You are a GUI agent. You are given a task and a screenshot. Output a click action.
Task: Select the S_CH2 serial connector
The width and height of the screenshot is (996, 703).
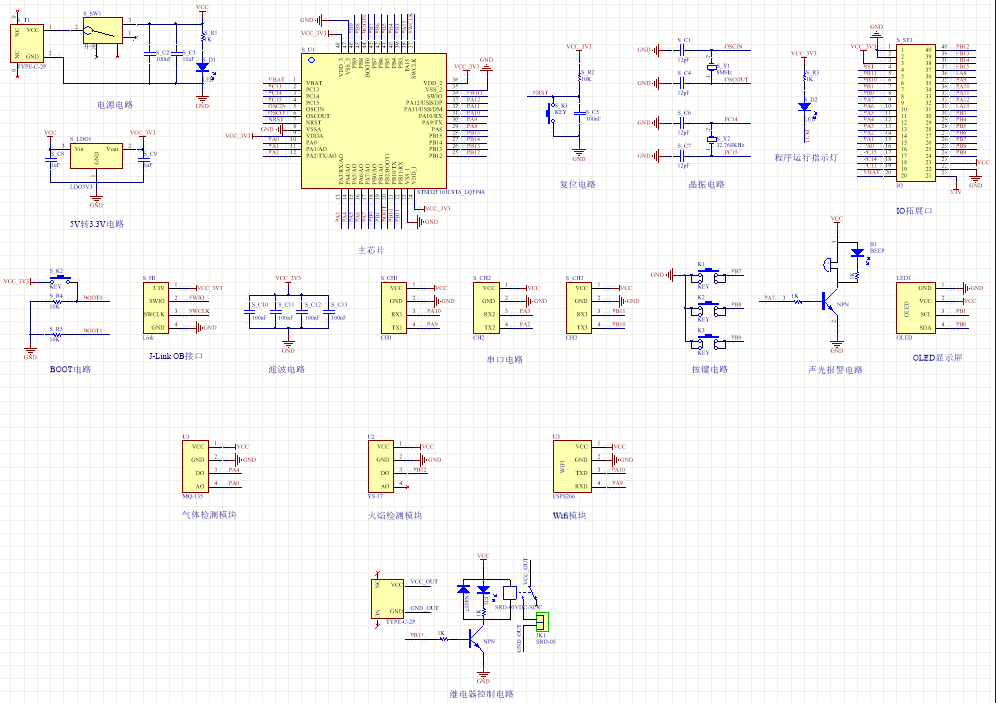[486, 307]
